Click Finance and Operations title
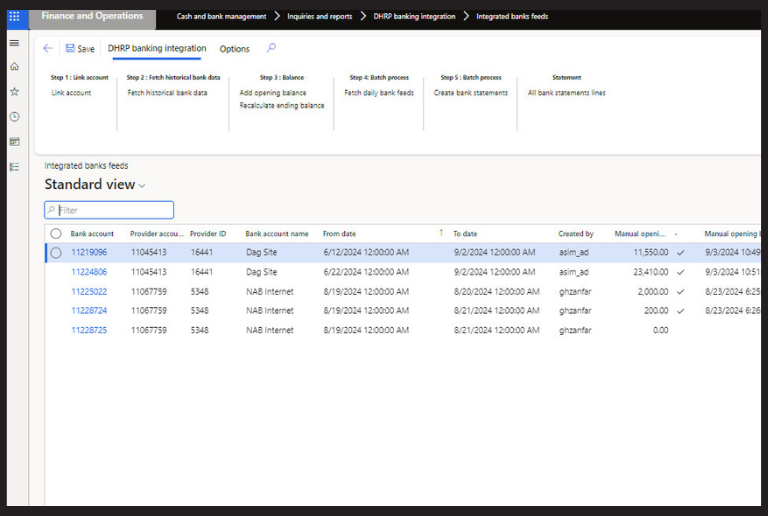The height and width of the screenshot is (516, 768). pos(92,16)
